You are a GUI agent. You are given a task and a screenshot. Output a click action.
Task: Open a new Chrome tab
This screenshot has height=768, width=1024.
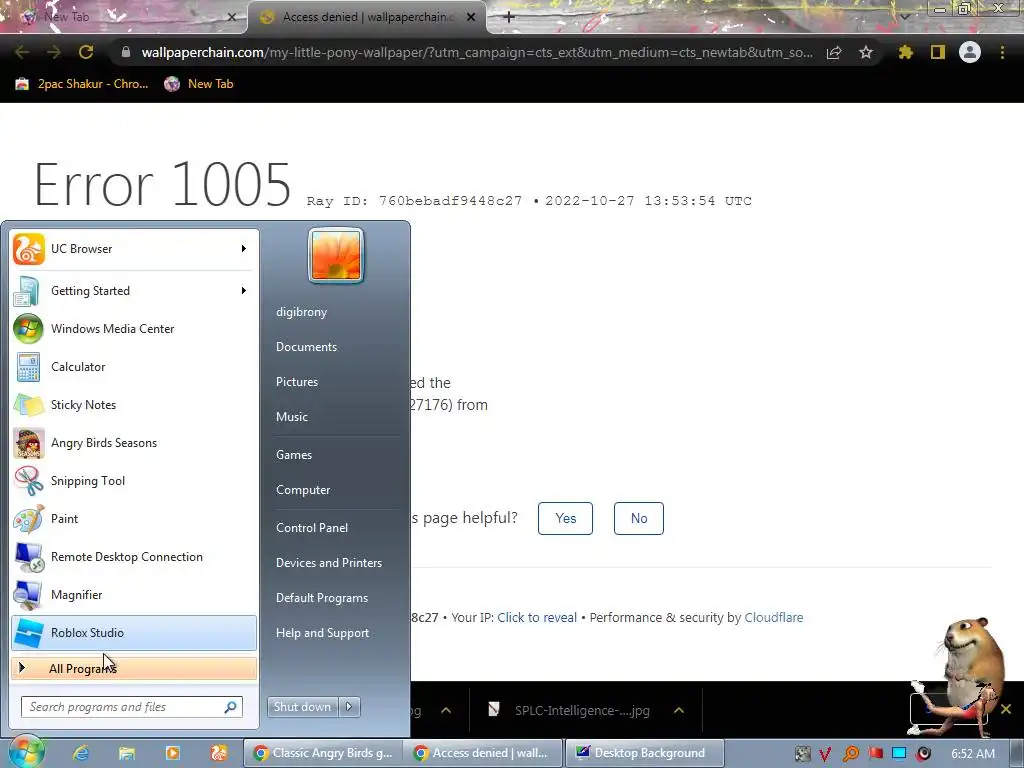click(x=509, y=17)
